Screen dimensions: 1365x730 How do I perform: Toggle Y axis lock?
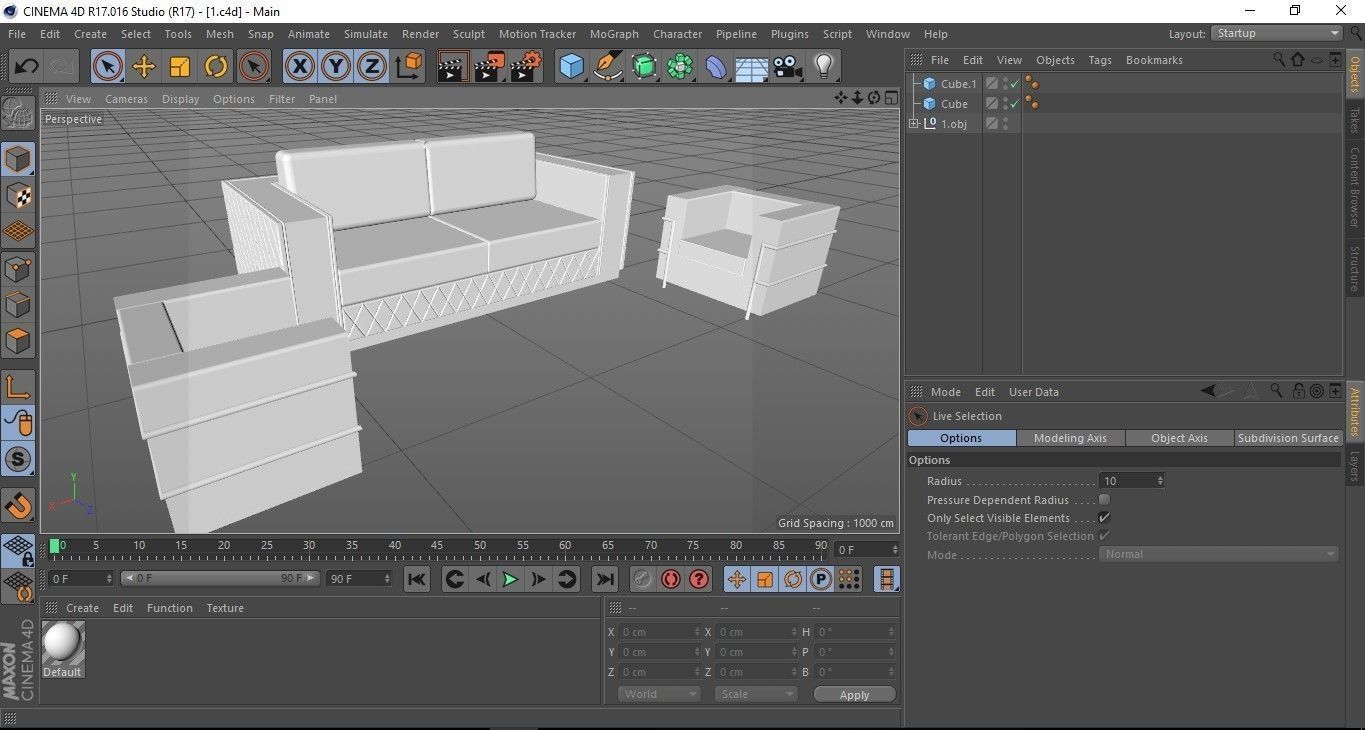[336, 67]
